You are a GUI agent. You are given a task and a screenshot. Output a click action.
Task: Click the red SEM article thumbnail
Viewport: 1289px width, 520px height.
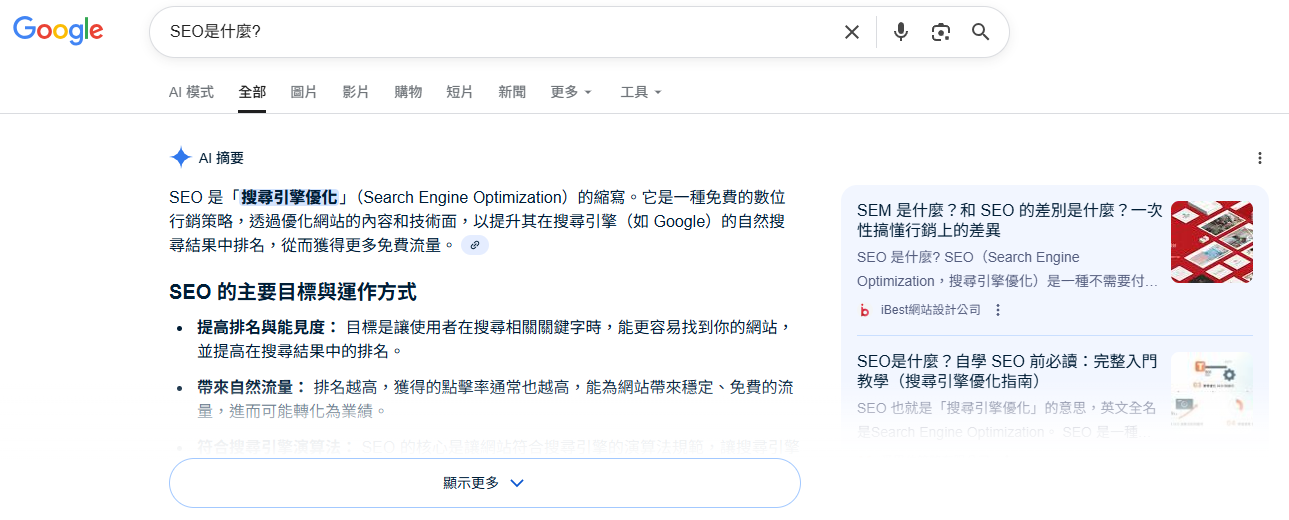coord(1211,242)
